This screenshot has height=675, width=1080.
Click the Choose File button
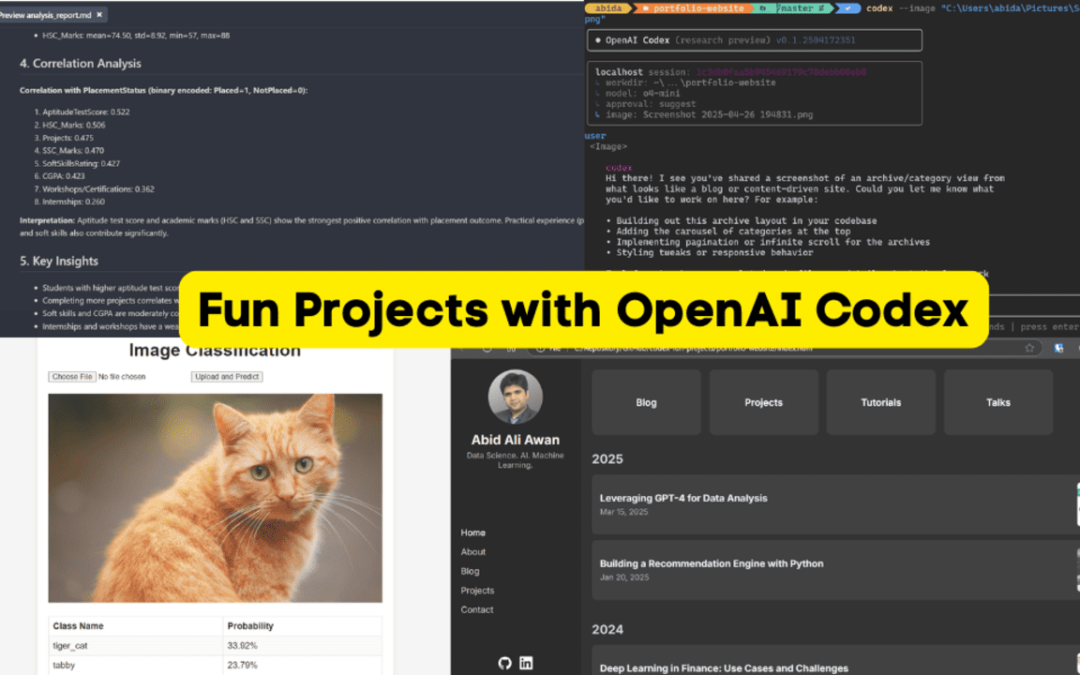72,377
